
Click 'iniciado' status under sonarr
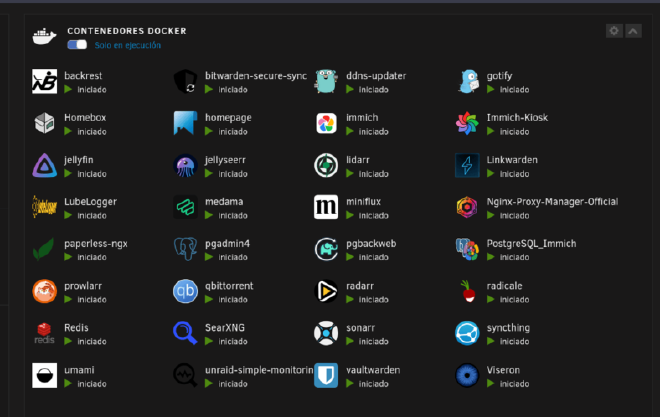pos(373,341)
